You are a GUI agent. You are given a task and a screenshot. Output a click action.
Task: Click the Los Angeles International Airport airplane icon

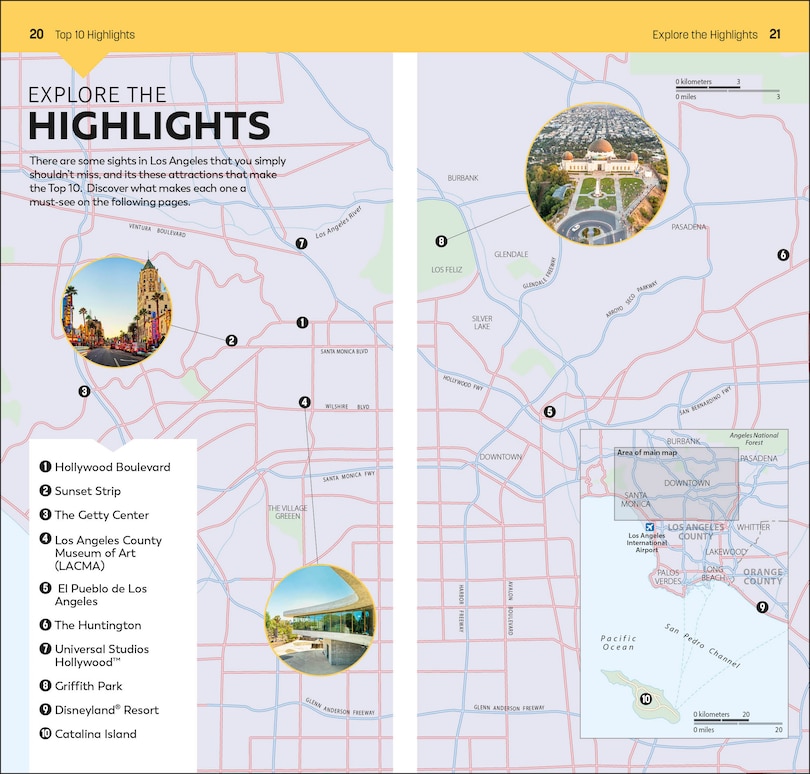coord(649,526)
